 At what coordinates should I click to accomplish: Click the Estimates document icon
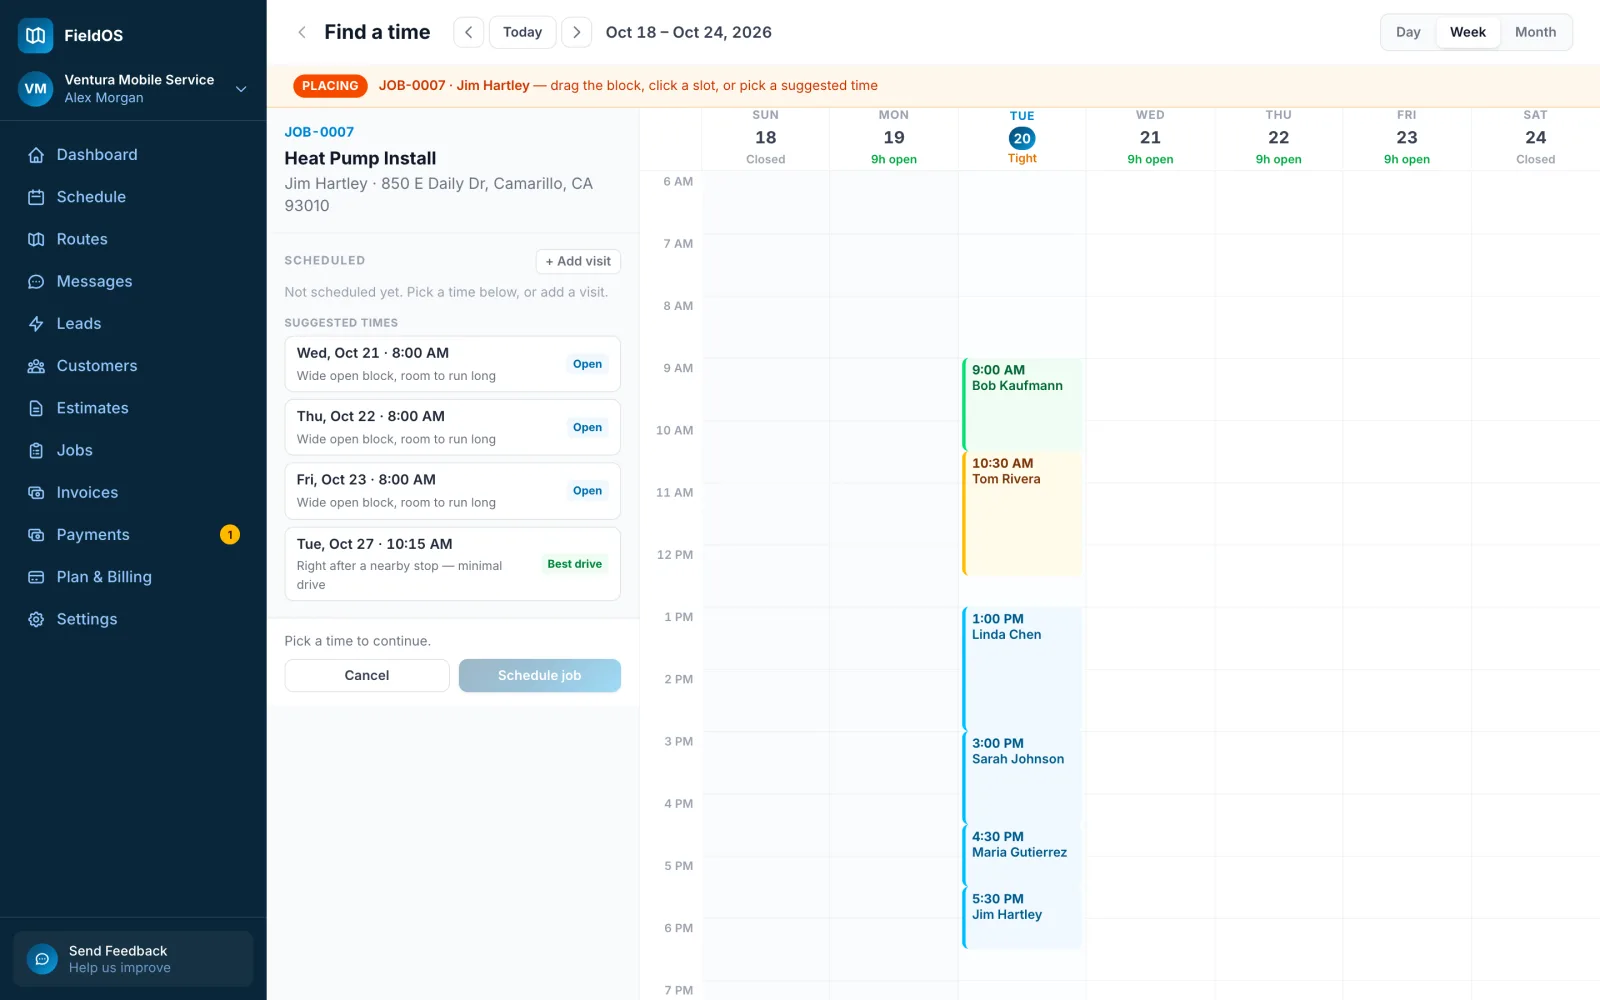36,408
